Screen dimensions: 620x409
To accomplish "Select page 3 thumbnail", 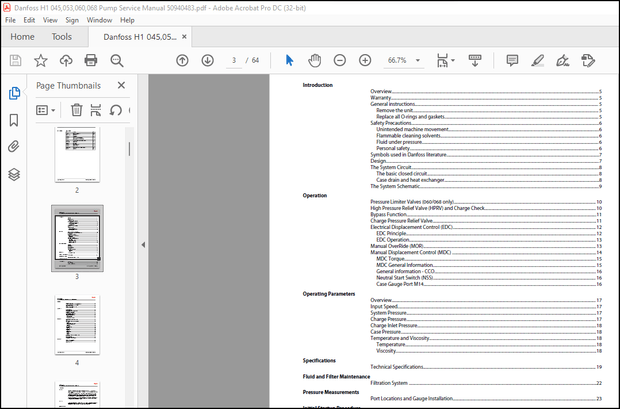I will (x=77, y=238).
